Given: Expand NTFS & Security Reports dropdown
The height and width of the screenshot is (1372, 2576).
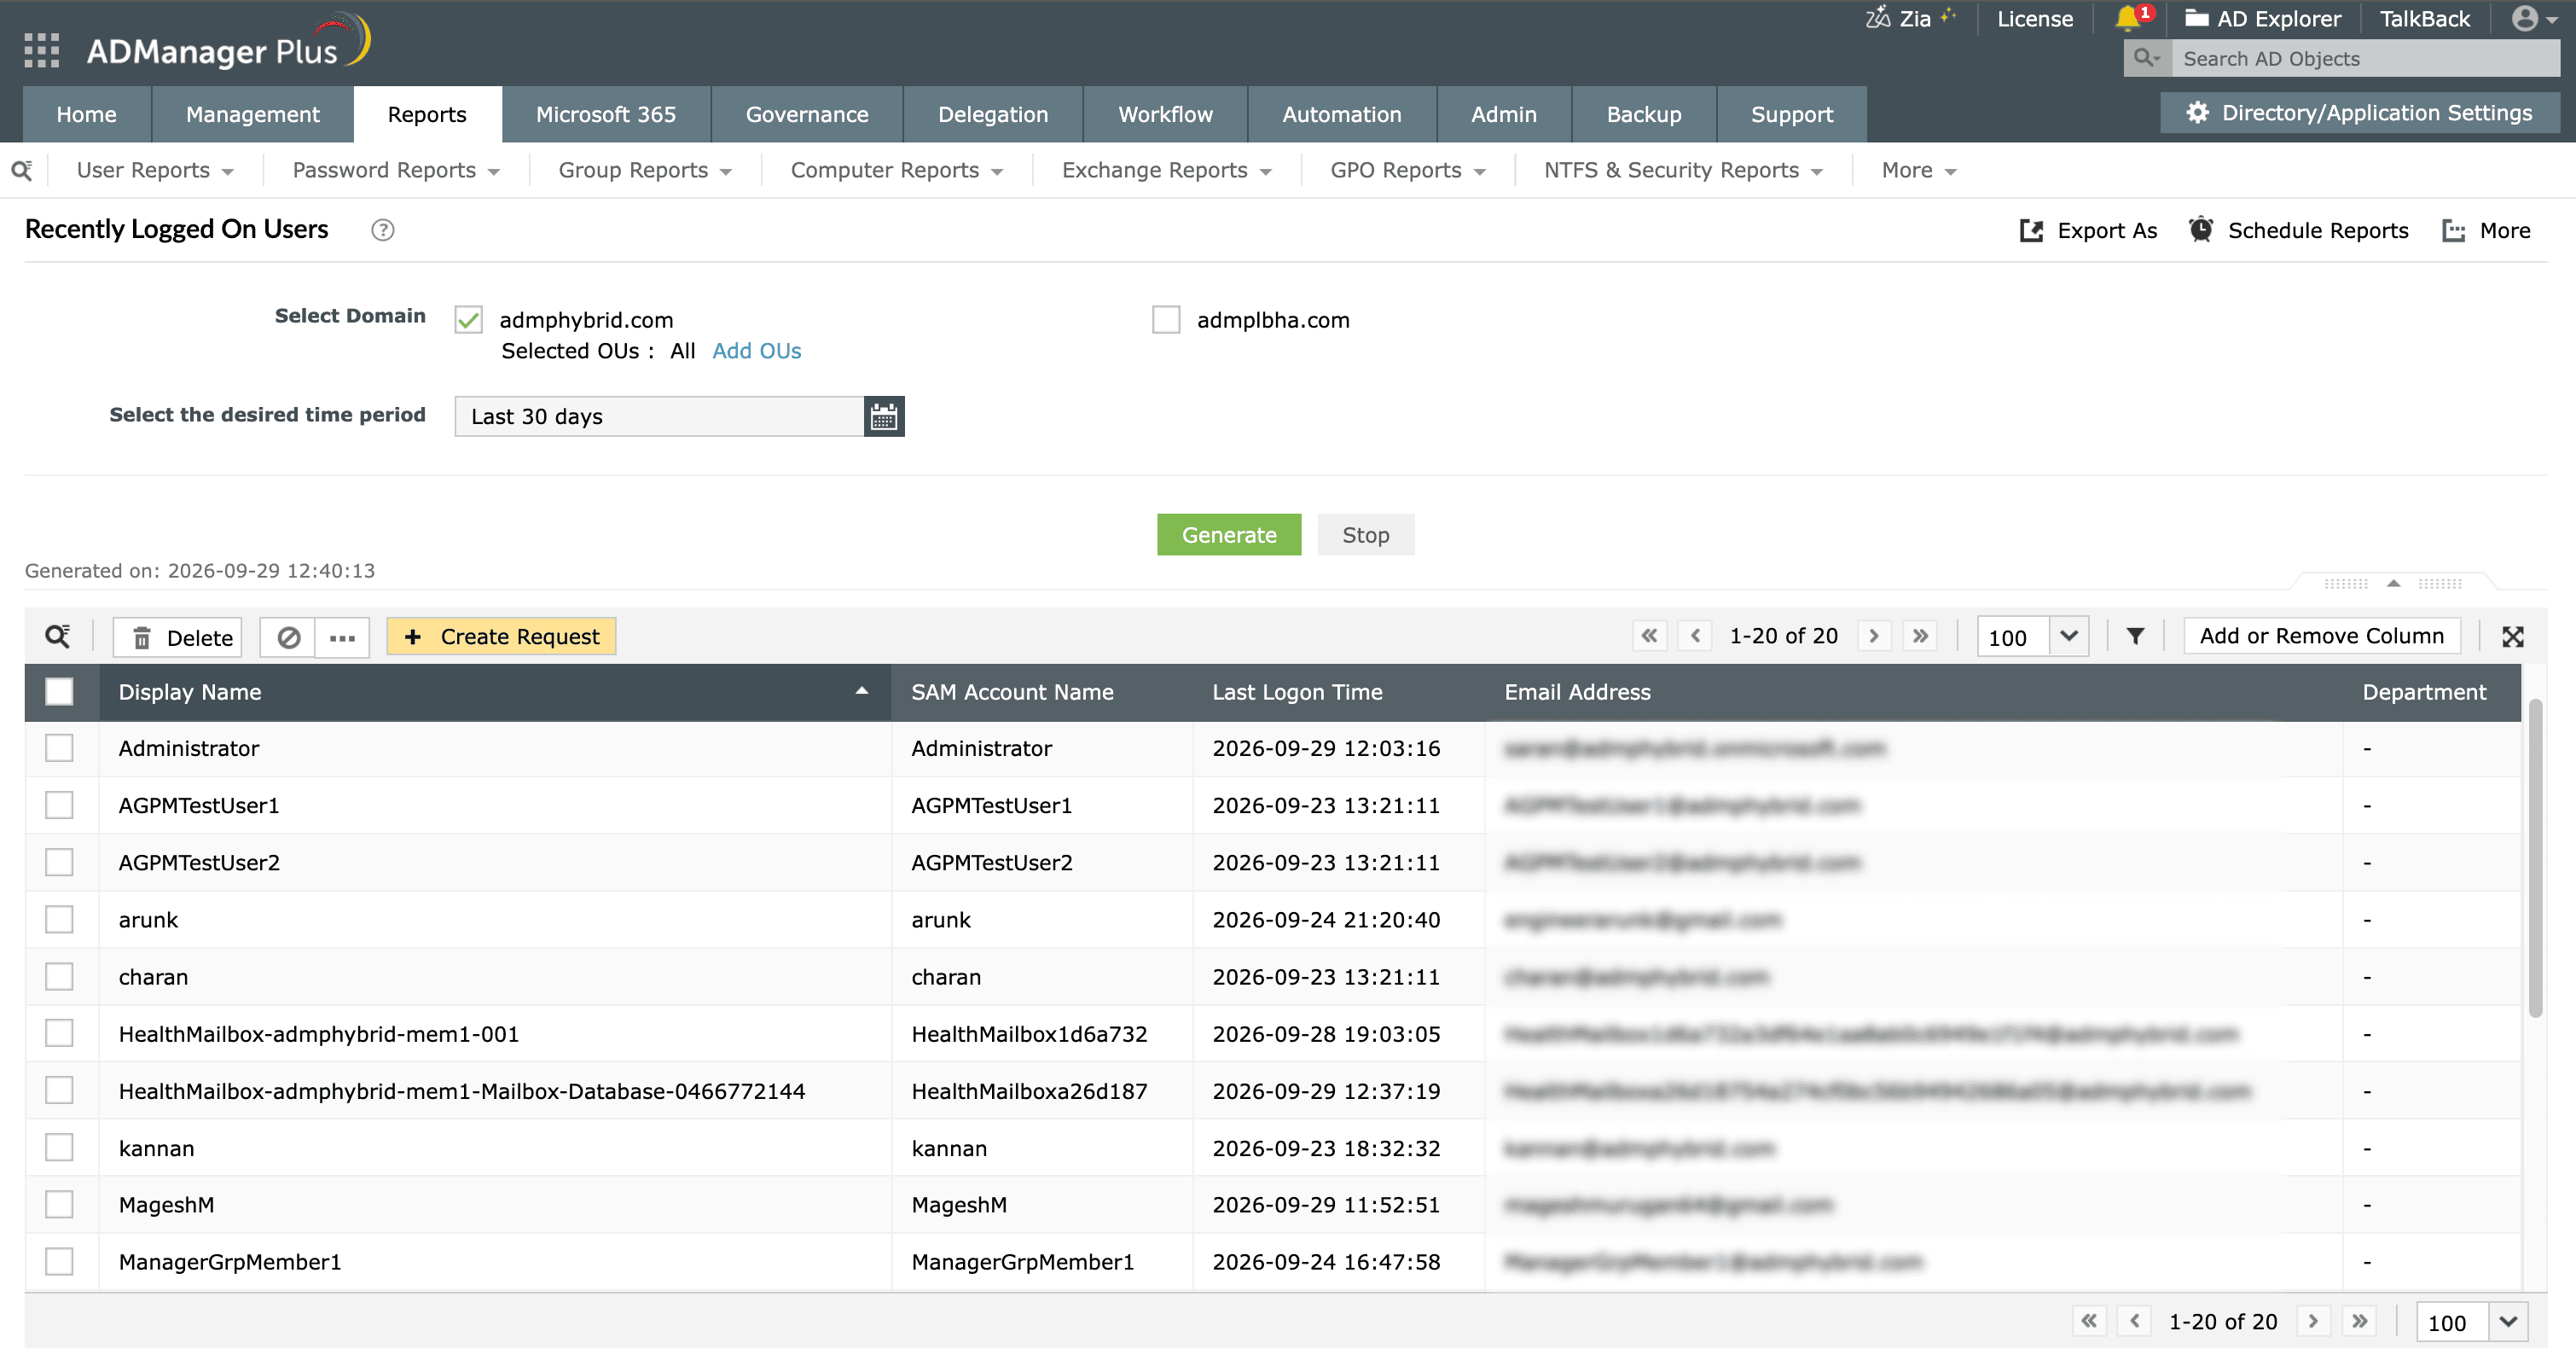Looking at the screenshot, I should (1683, 170).
